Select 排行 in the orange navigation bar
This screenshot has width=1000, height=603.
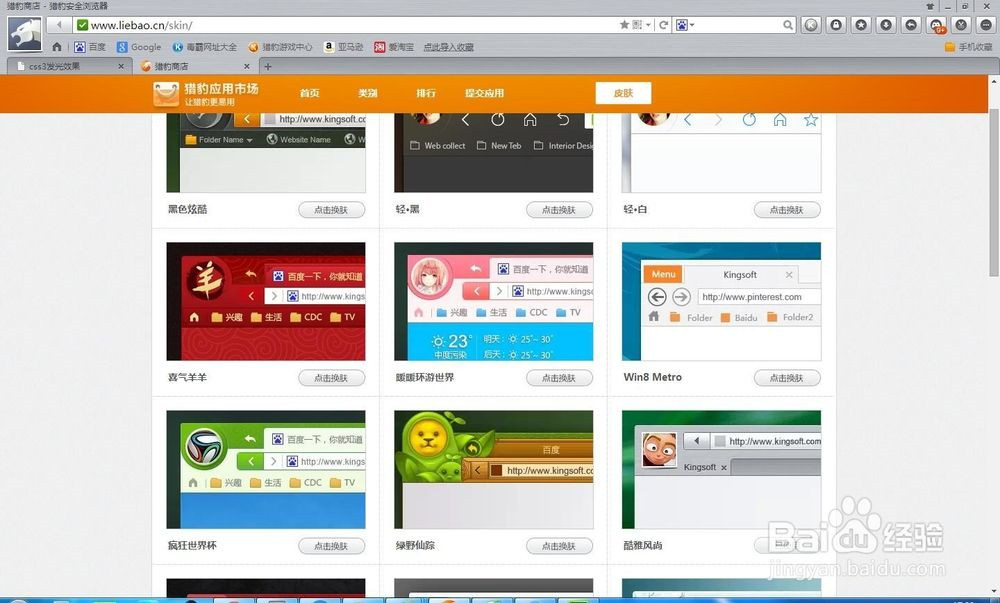426,93
